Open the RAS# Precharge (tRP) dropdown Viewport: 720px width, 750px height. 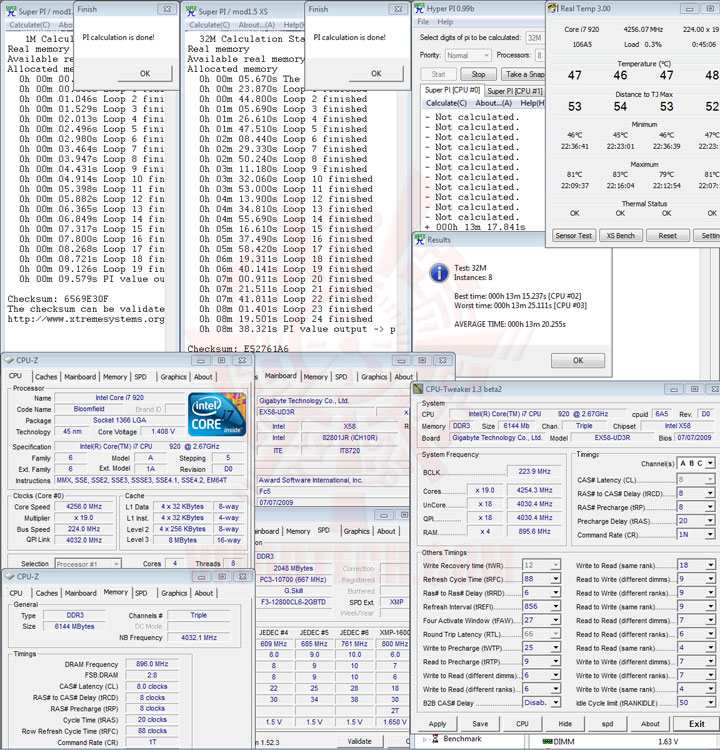(x=710, y=507)
